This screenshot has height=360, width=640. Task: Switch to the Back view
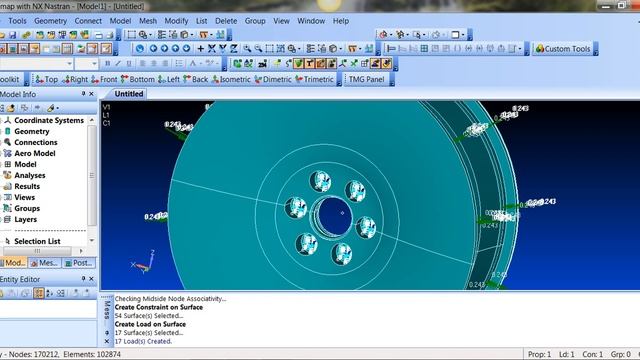click(x=196, y=79)
